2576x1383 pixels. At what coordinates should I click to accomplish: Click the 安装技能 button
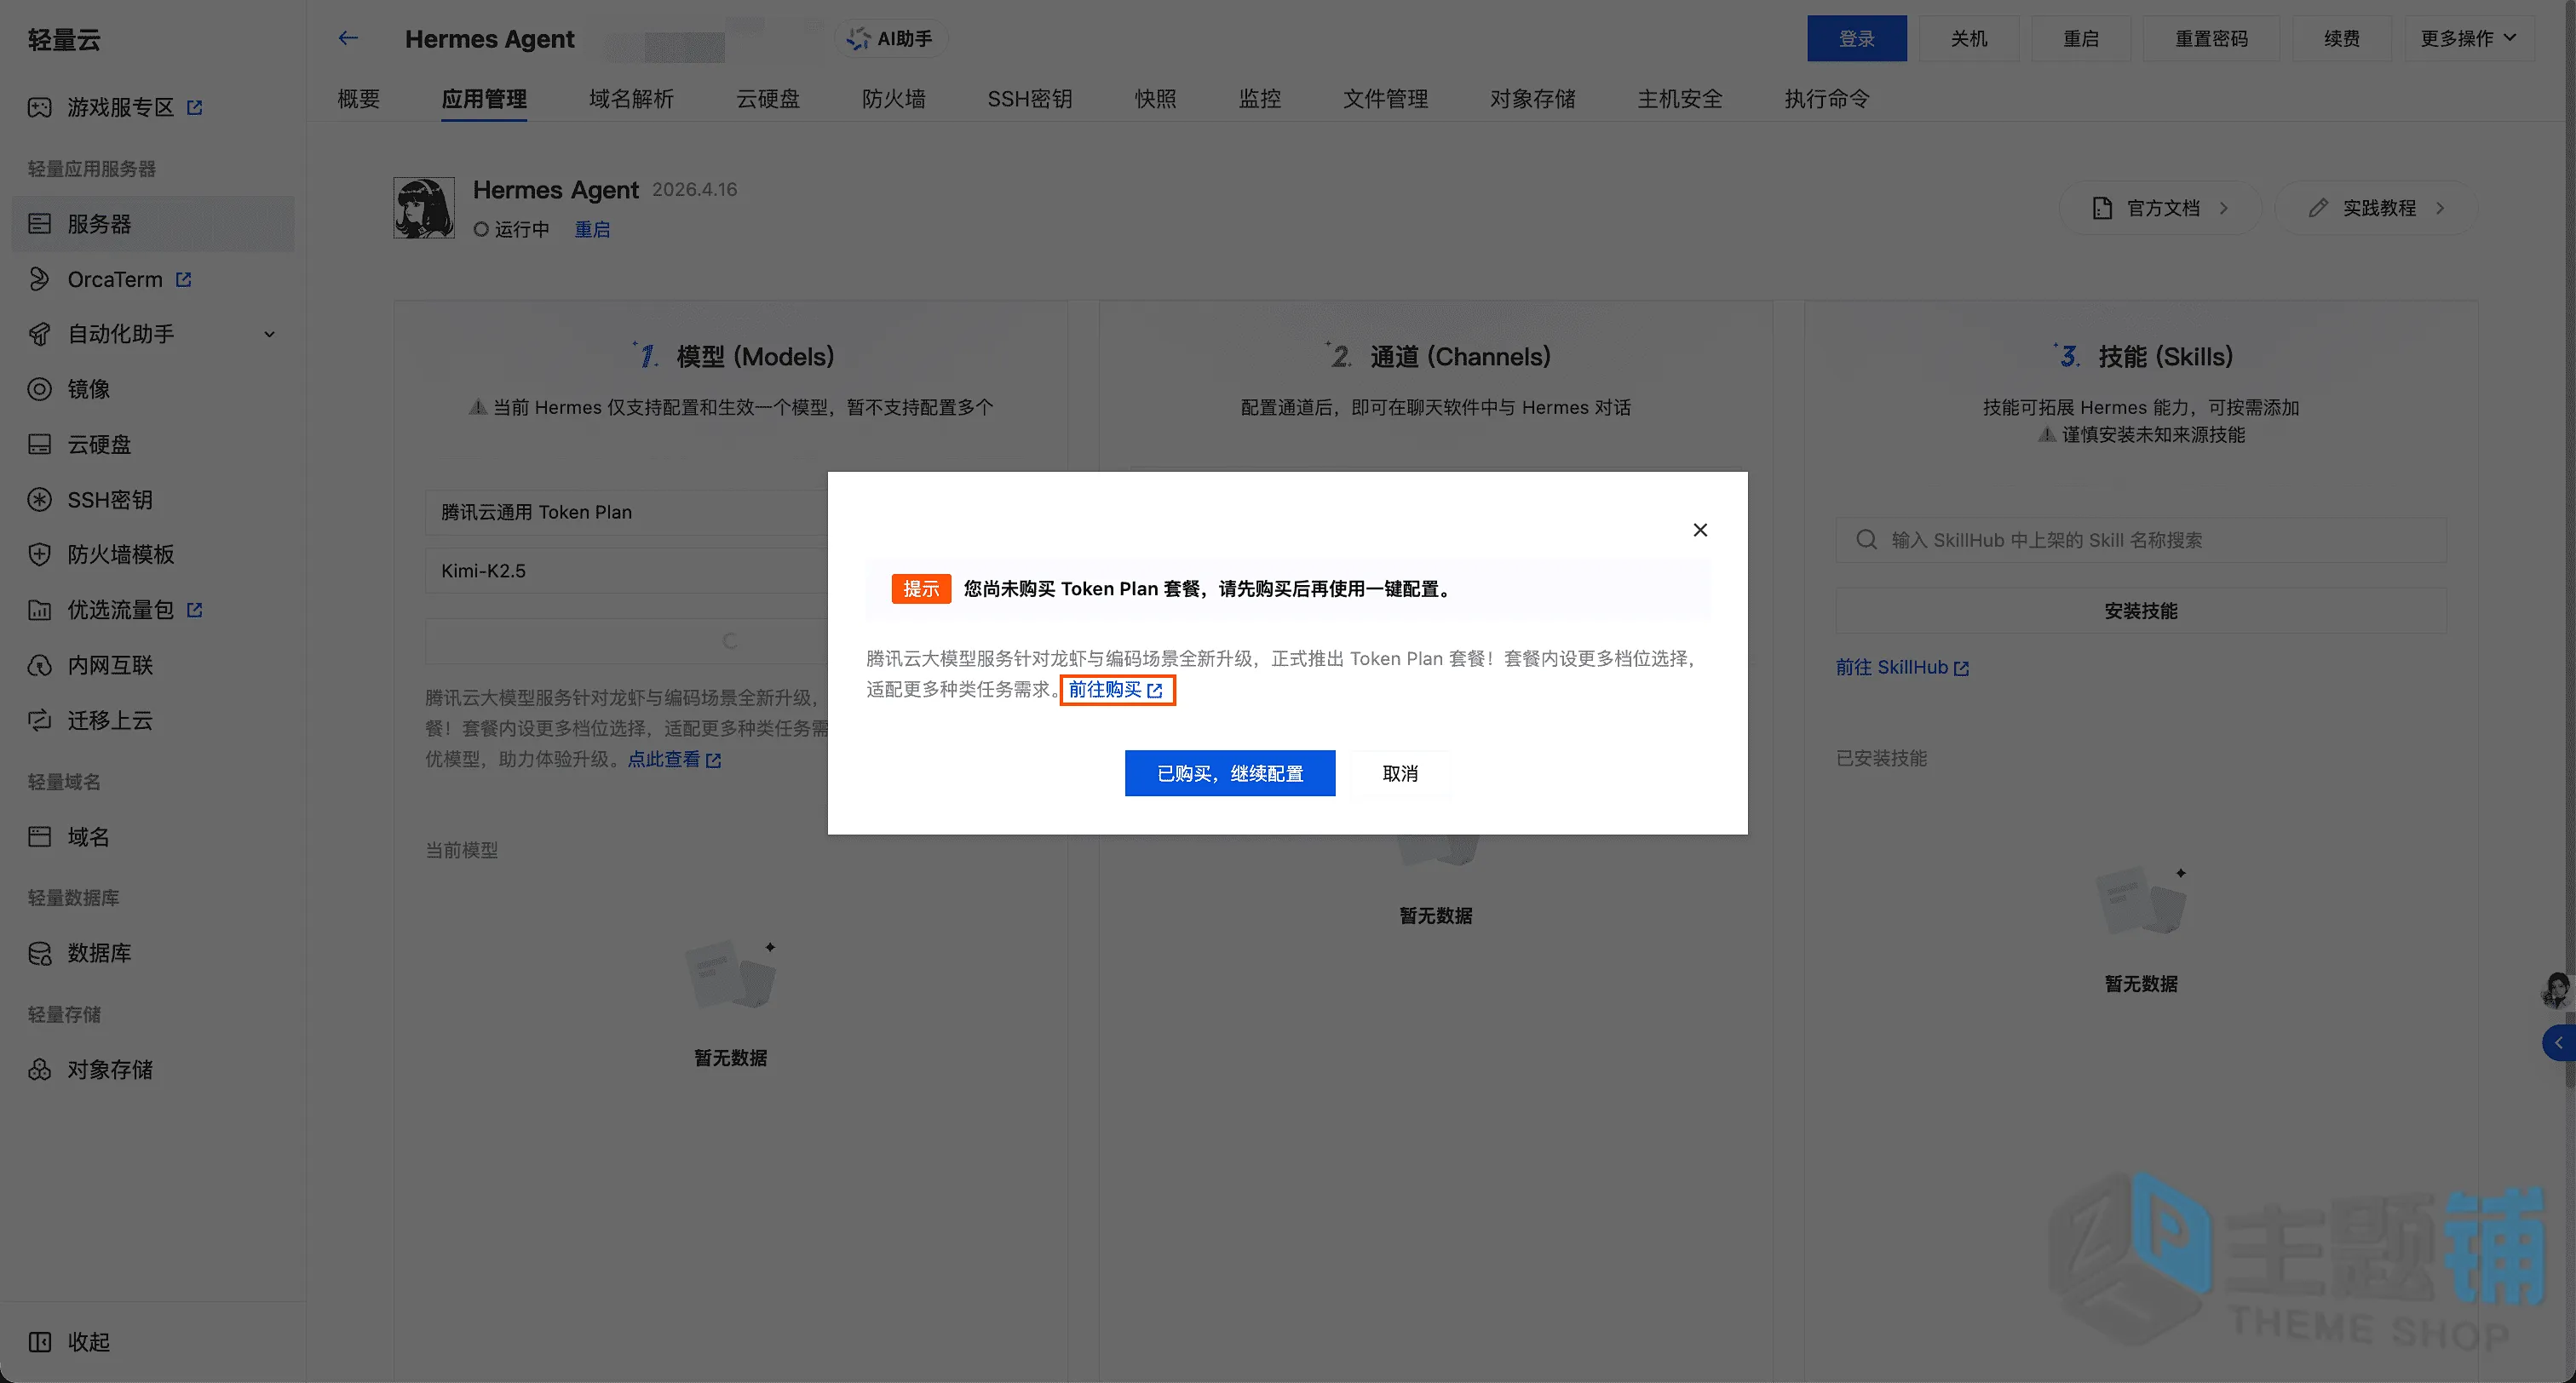(2141, 610)
